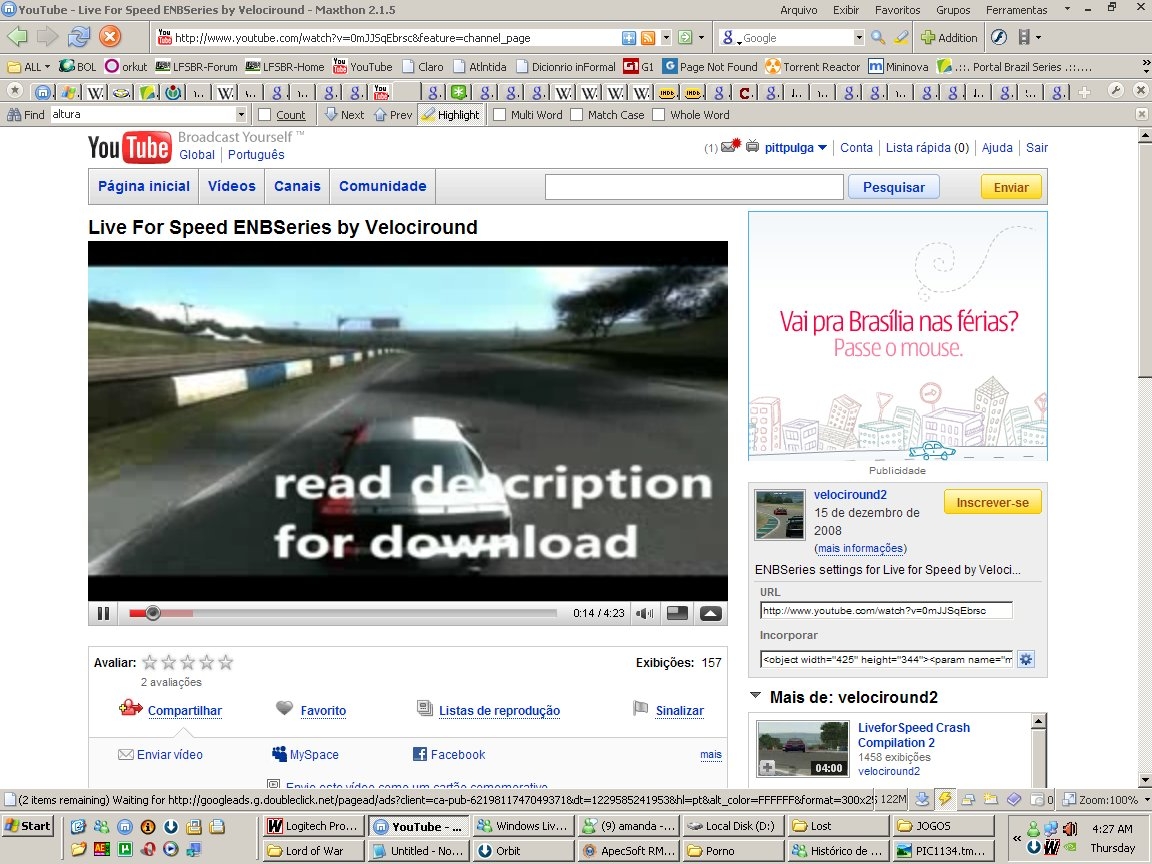Open the Windows Start button
The height and width of the screenshot is (864, 1152).
click(x=28, y=826)
